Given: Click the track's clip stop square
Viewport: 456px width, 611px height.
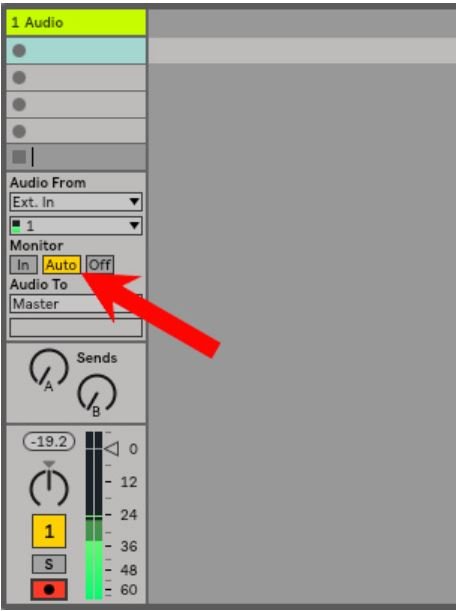Looking at the screenshot, I should coord(19,157).
